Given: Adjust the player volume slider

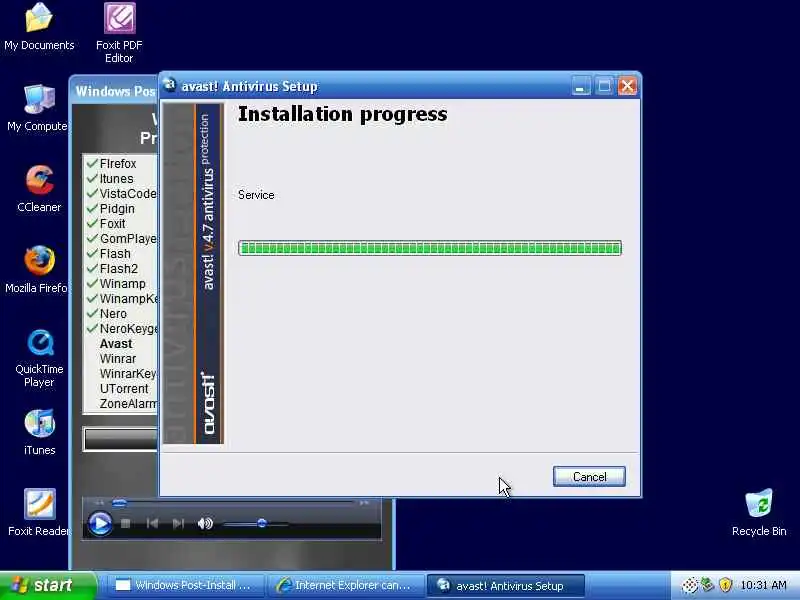Looking at the screenshot, I should point(257,523).
